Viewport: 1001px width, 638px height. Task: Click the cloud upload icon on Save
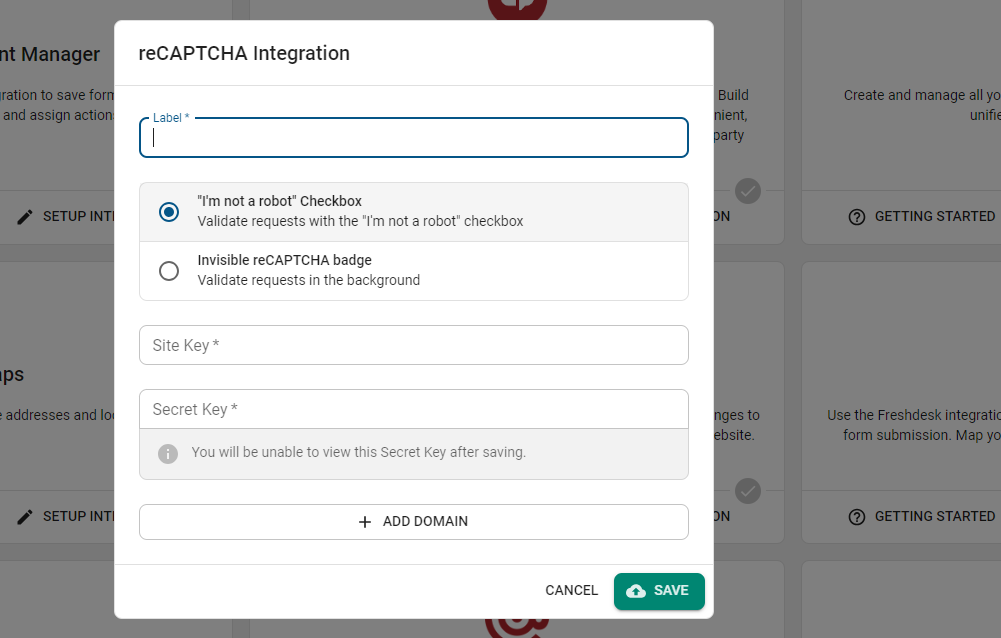(635, 591)
